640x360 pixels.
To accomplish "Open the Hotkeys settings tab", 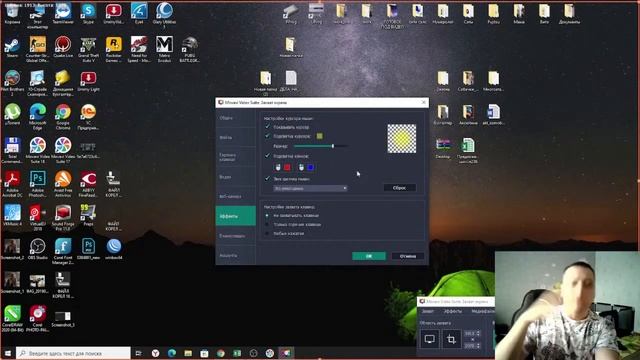I will (236, 157).
